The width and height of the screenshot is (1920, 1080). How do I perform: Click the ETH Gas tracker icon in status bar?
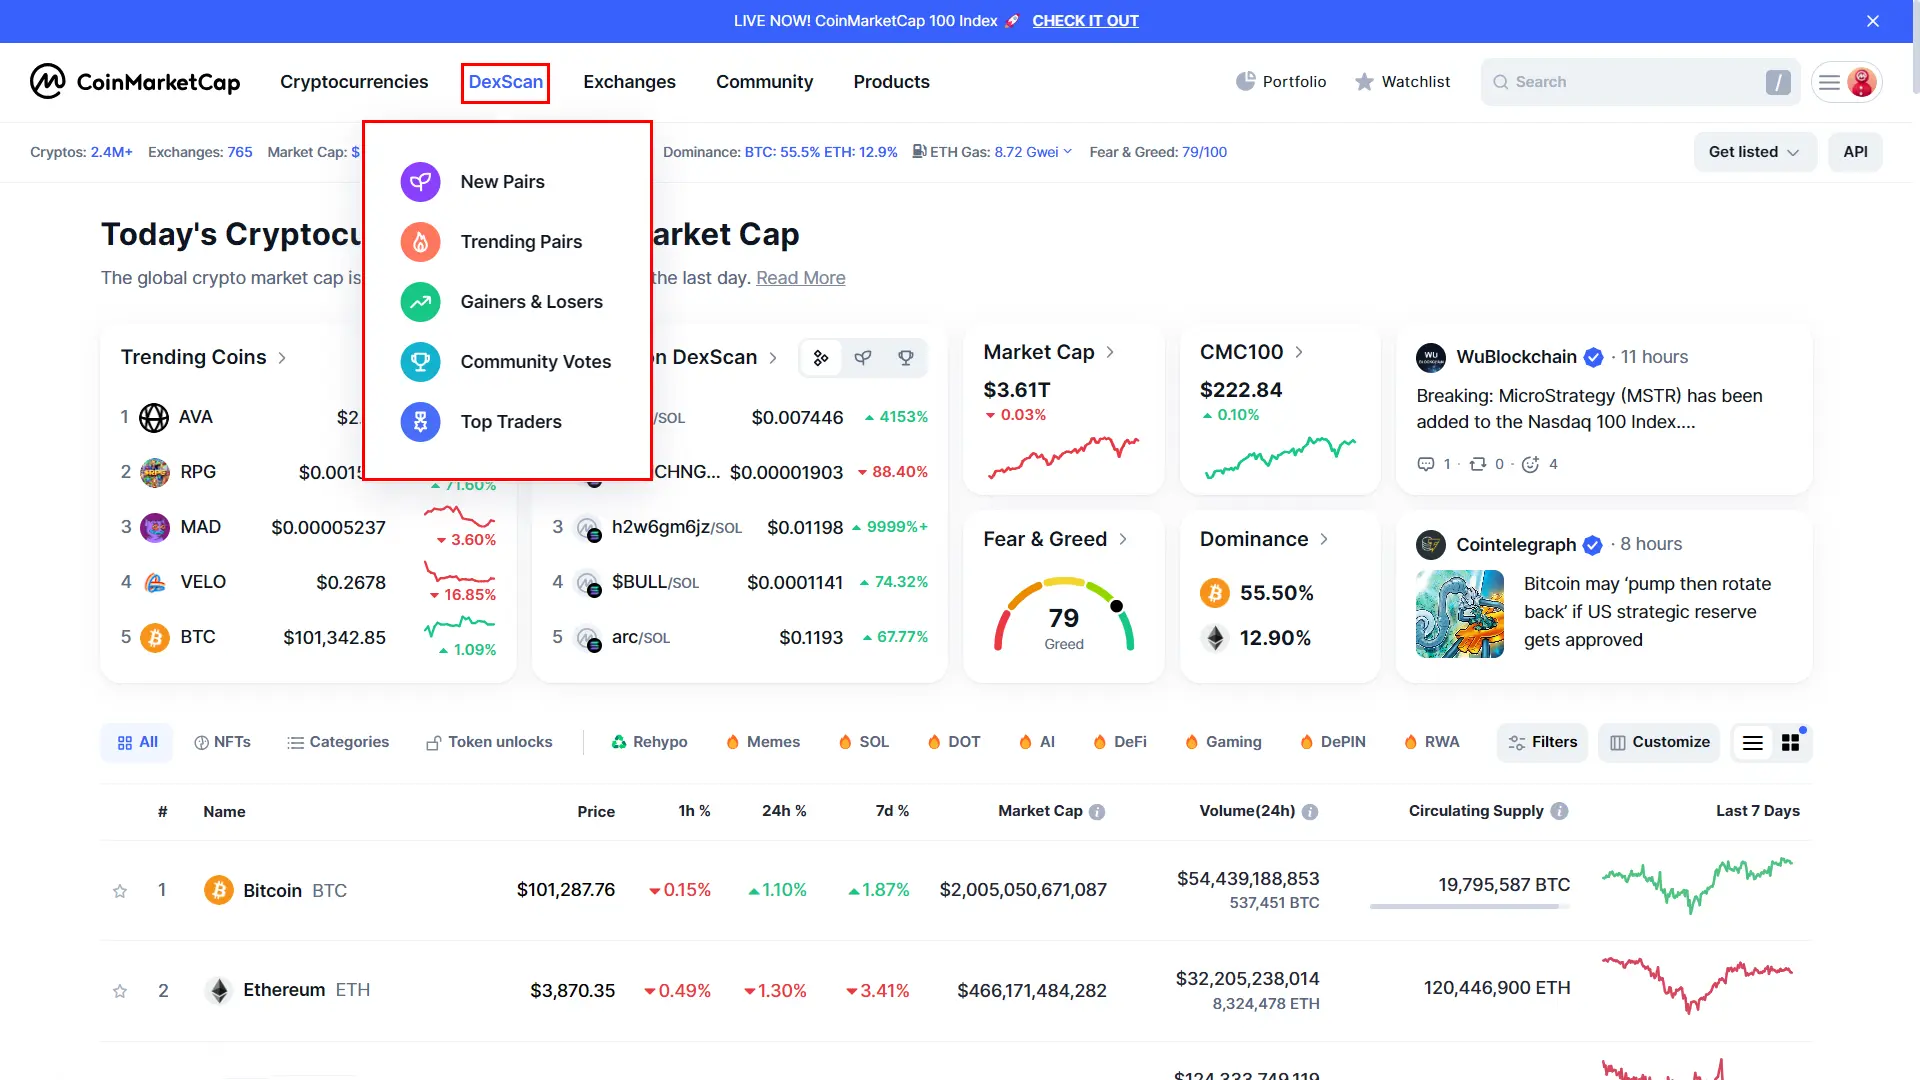pos(919,152)
